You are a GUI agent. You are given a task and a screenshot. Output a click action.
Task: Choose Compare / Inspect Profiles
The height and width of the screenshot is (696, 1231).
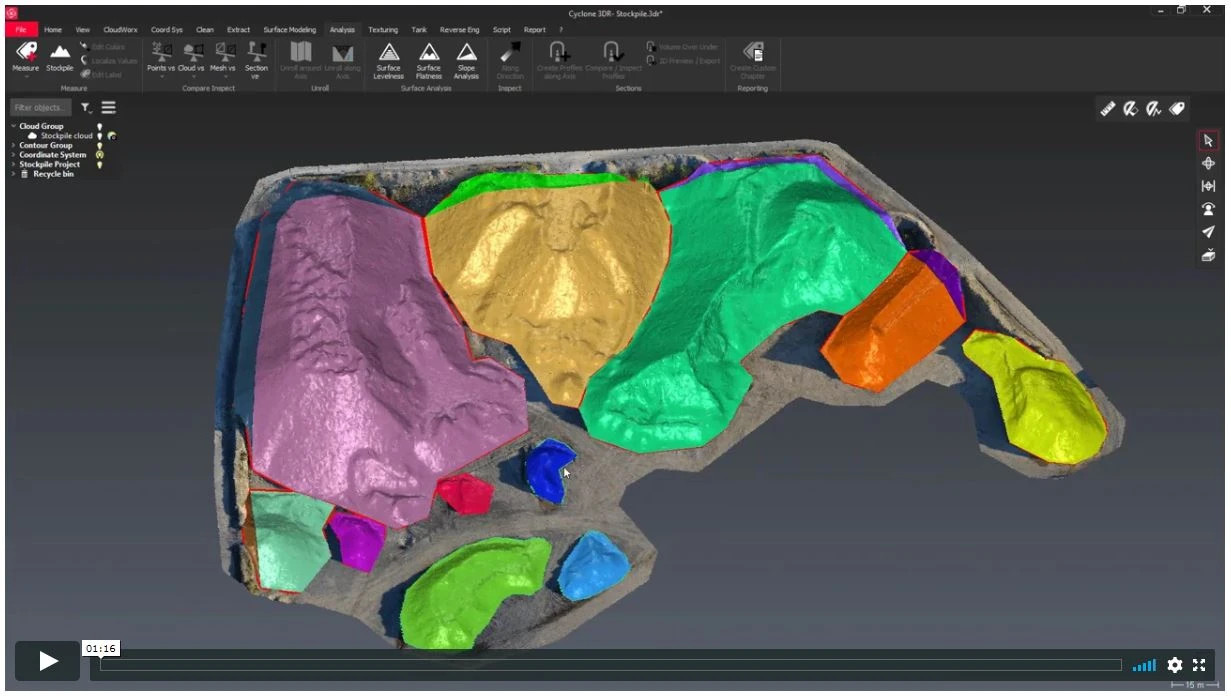coord(612,60)
